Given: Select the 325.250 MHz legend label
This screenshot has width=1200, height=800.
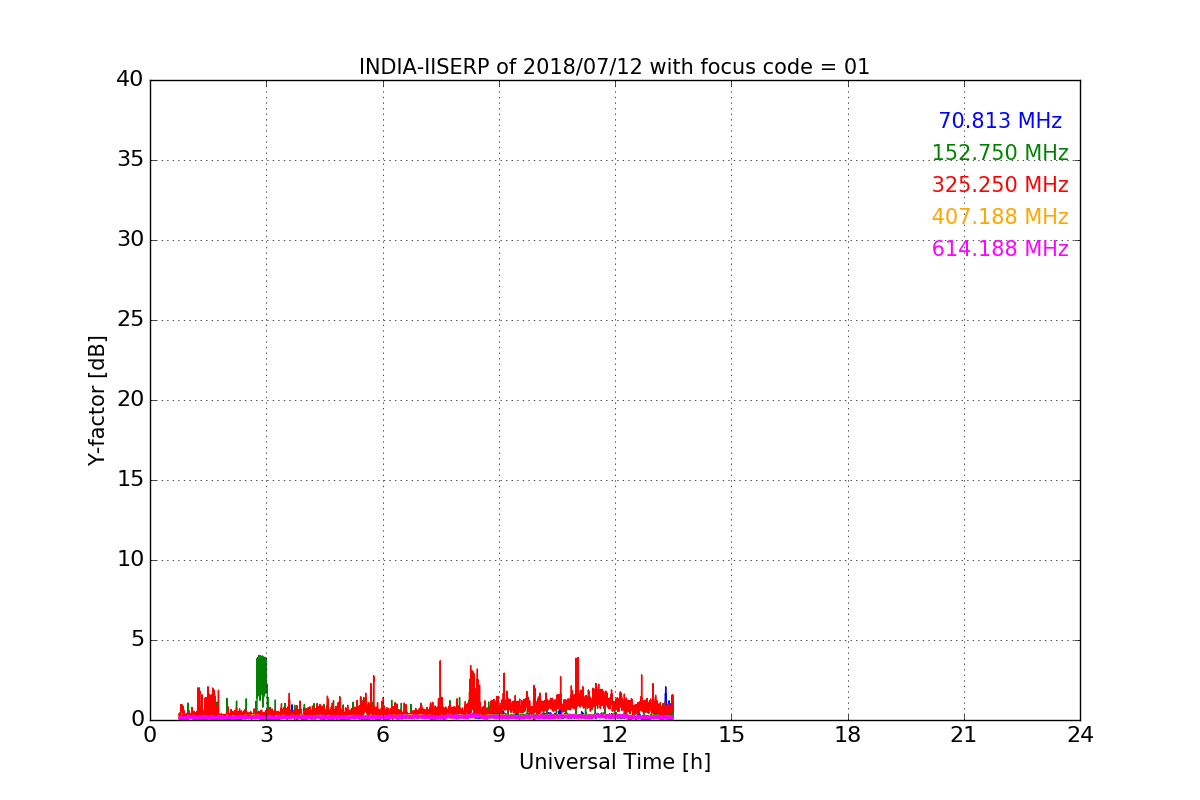Looking at the screenshot, I should point(1000,185).
